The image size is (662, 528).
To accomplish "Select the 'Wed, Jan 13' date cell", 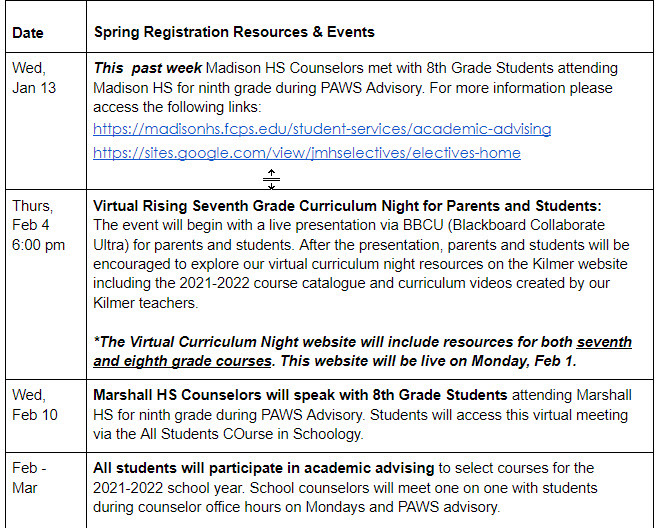I will 32,77.
